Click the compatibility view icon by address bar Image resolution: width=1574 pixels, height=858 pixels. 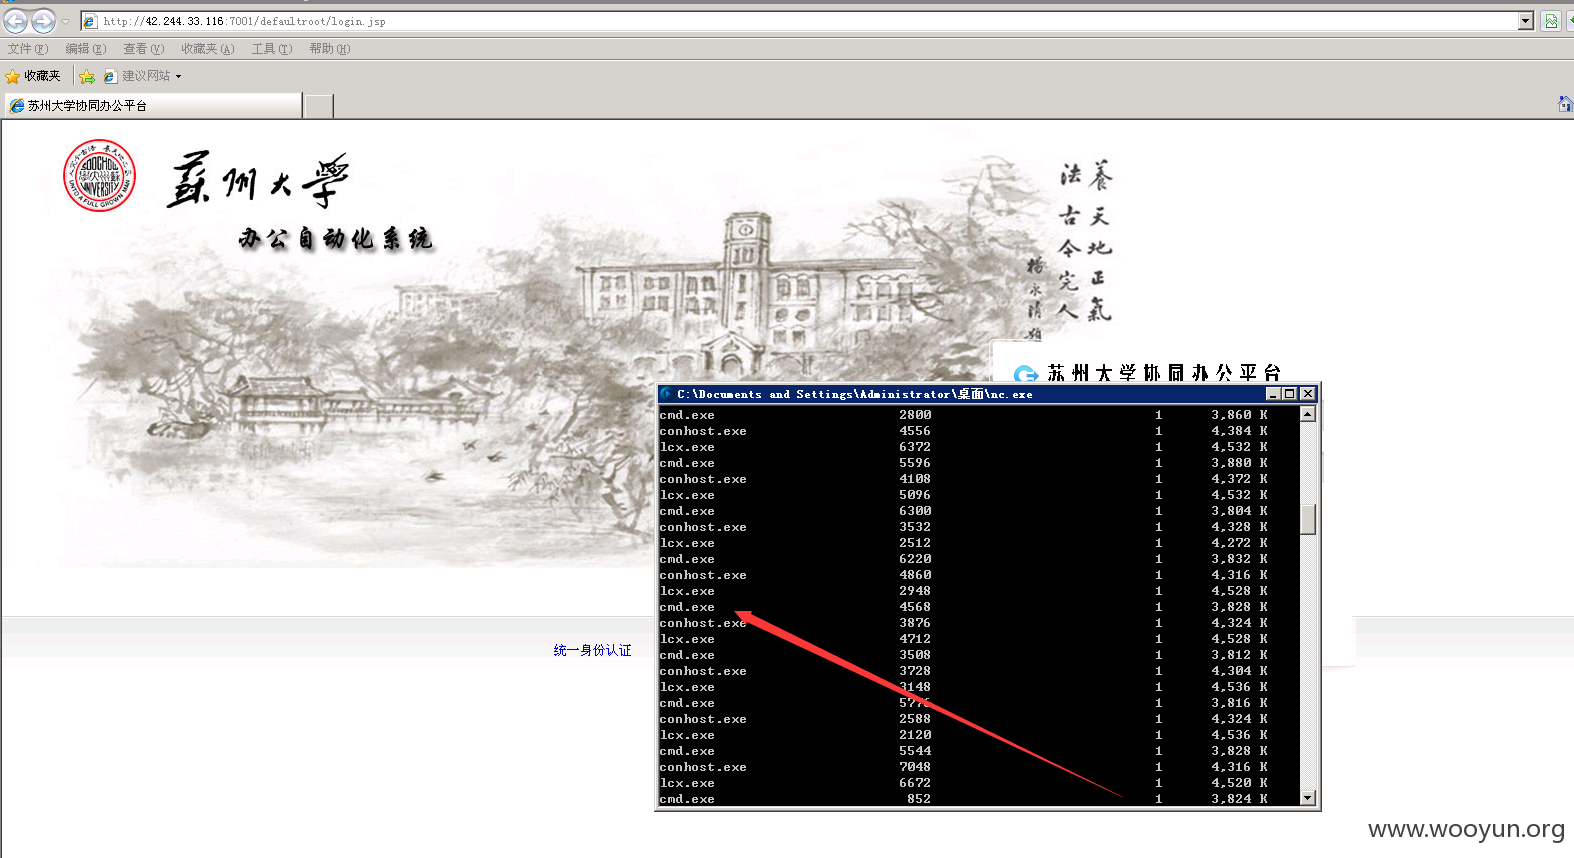[x=1550, y=21]
